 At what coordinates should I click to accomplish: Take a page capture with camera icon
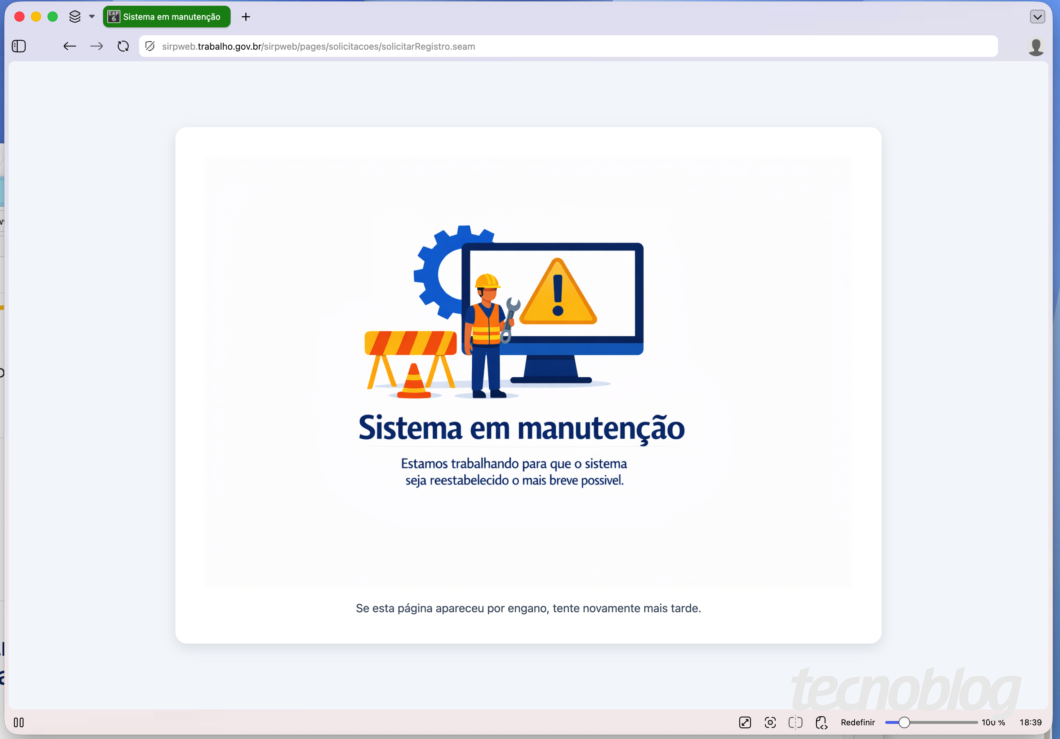[x=770, y=722]
